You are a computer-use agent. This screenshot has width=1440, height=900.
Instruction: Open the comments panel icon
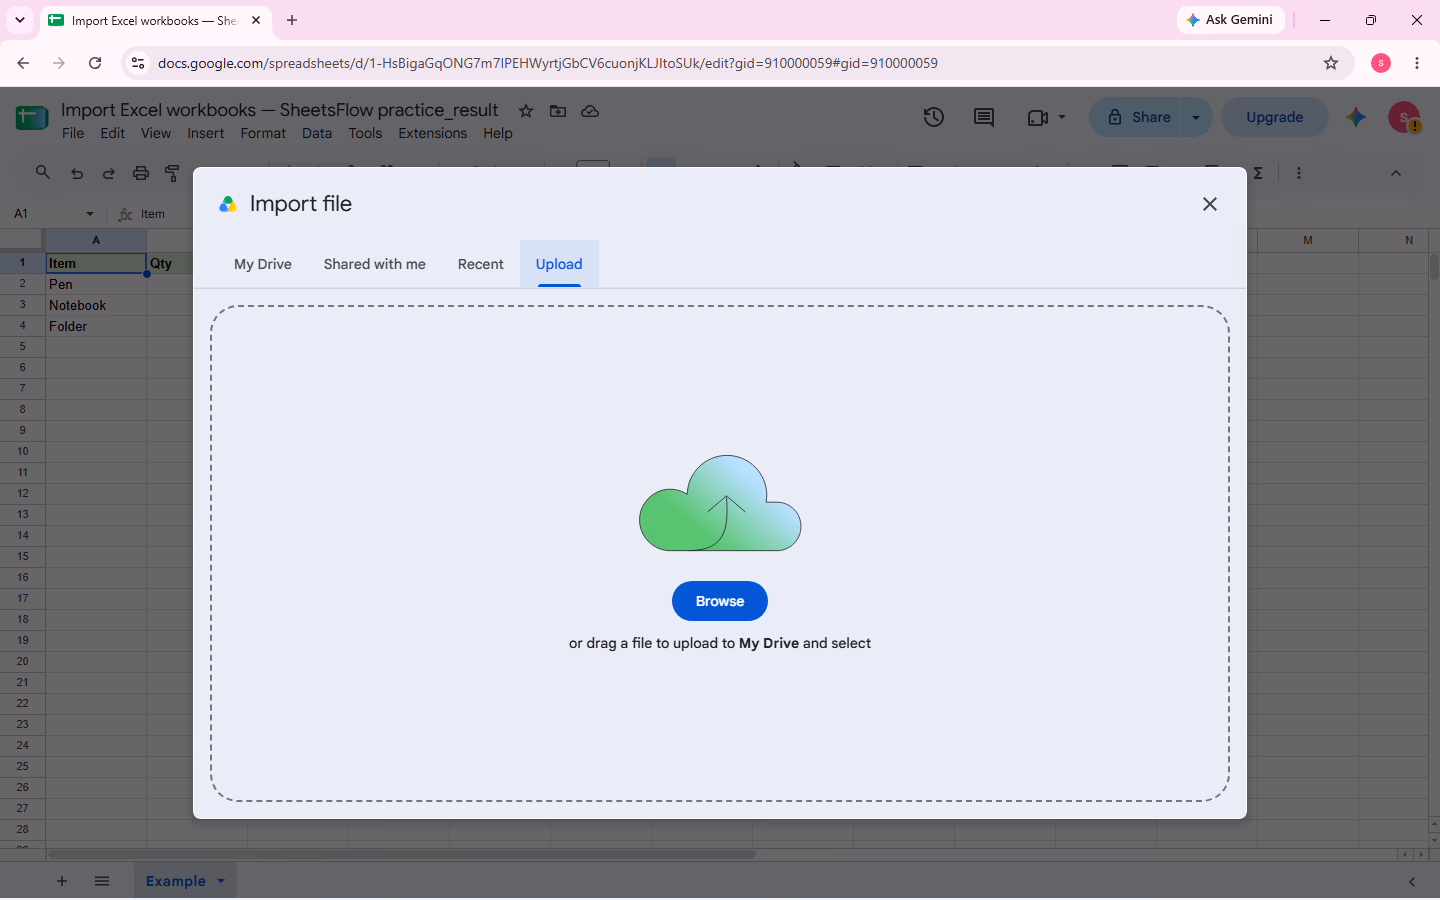click(x=984, y=117)
